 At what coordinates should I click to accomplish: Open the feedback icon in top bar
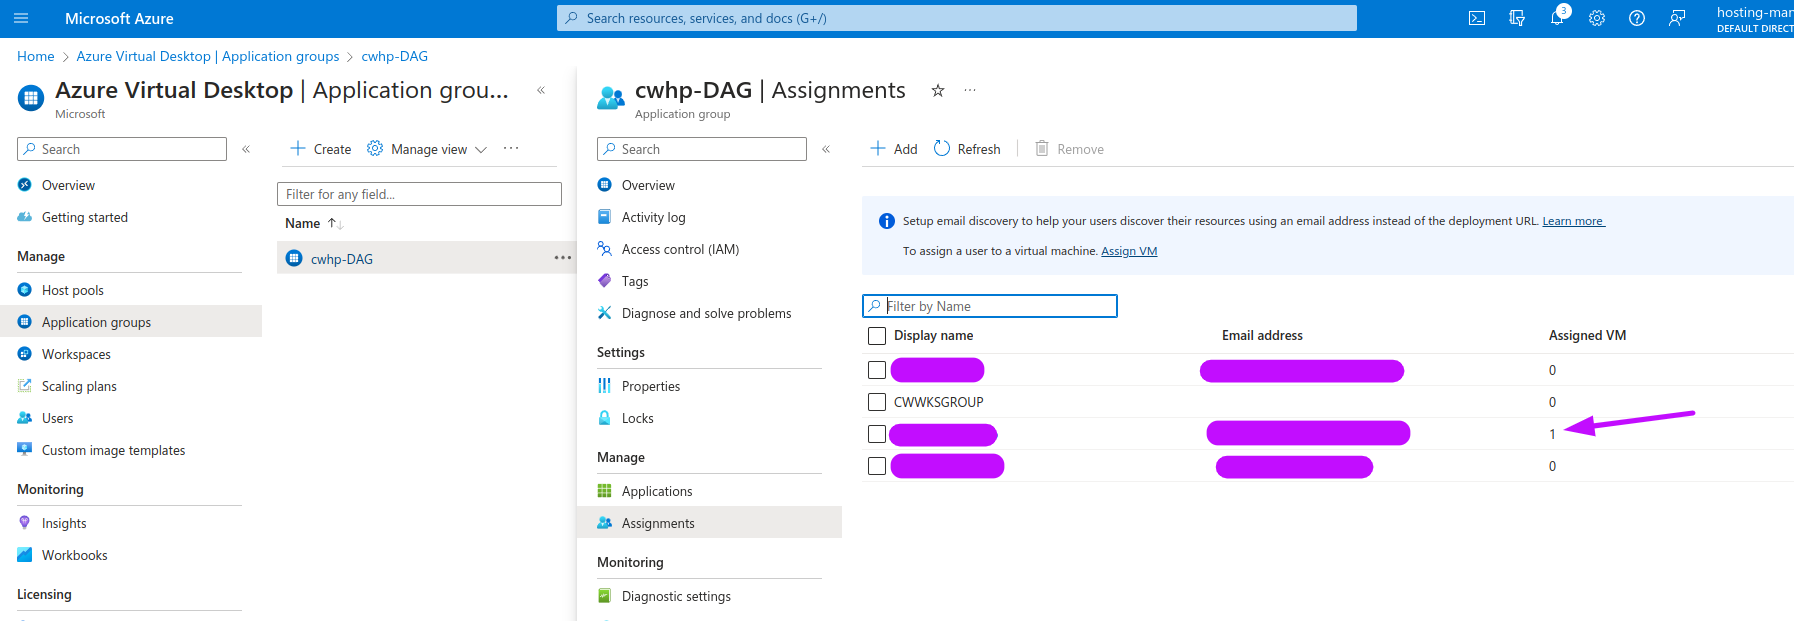coord(1677,18)
